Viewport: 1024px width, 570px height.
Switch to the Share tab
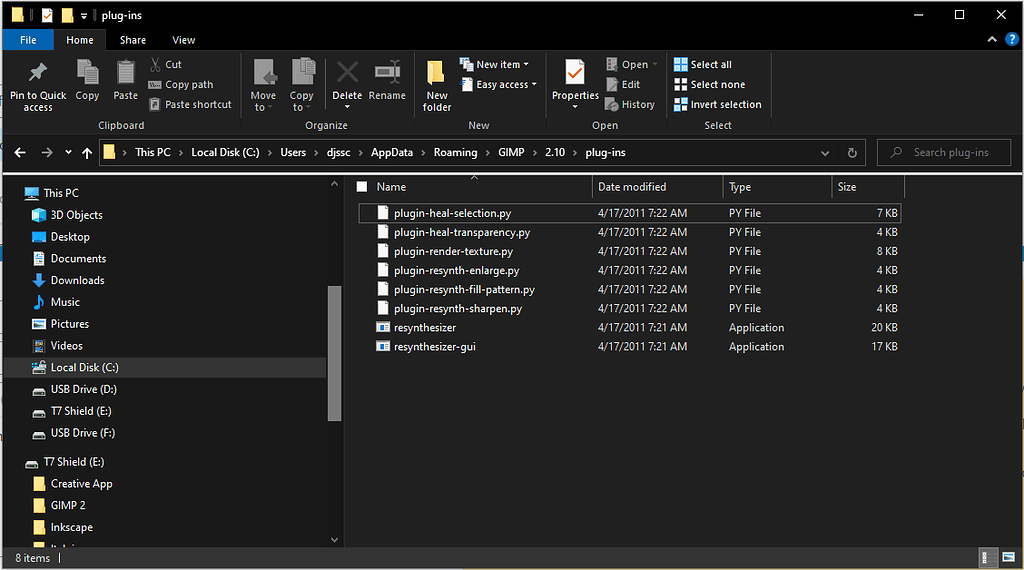pos(133,40)
